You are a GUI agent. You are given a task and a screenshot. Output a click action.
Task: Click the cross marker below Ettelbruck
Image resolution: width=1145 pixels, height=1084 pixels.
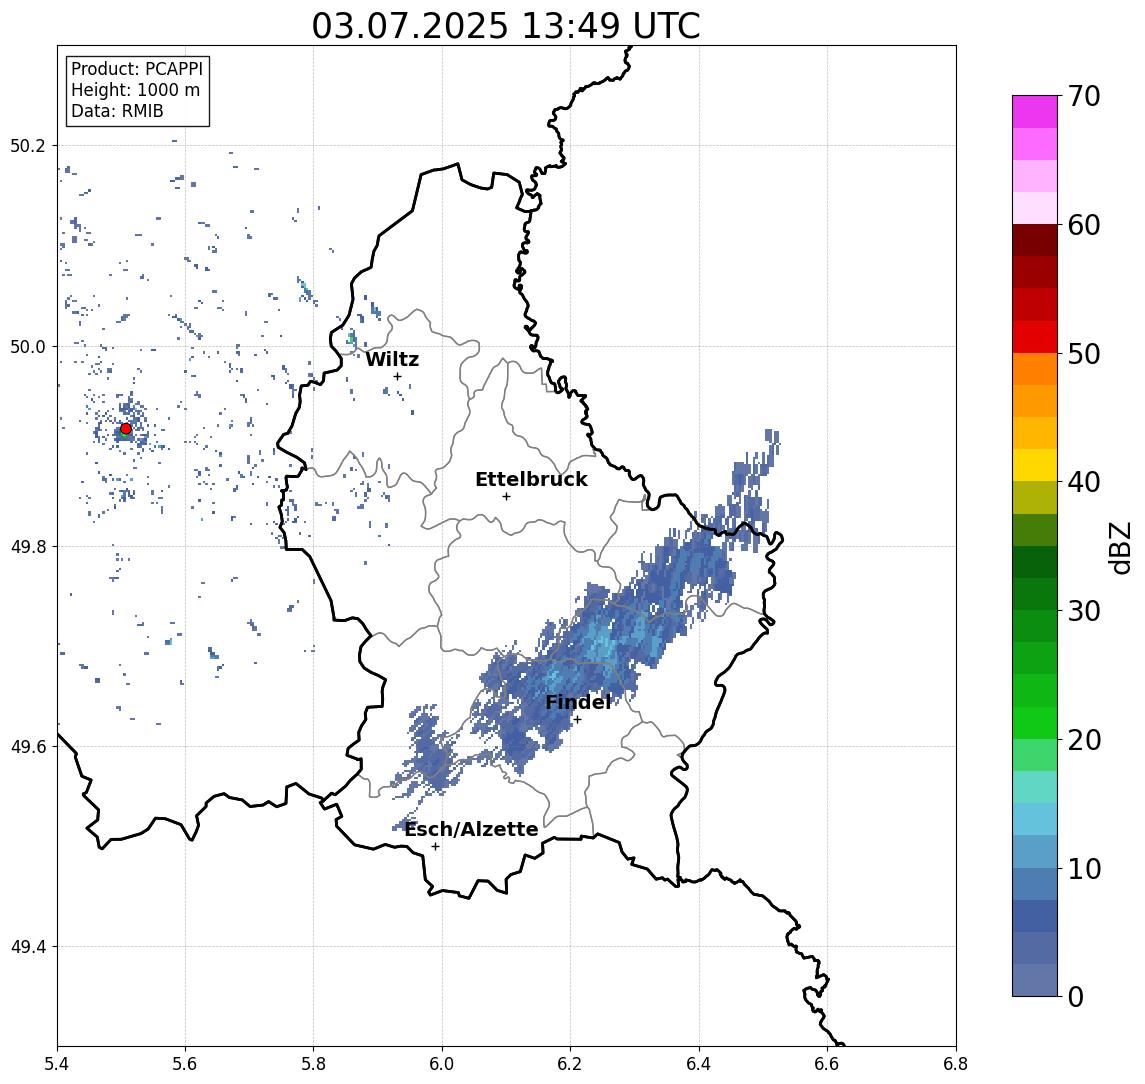pos(506,497)
